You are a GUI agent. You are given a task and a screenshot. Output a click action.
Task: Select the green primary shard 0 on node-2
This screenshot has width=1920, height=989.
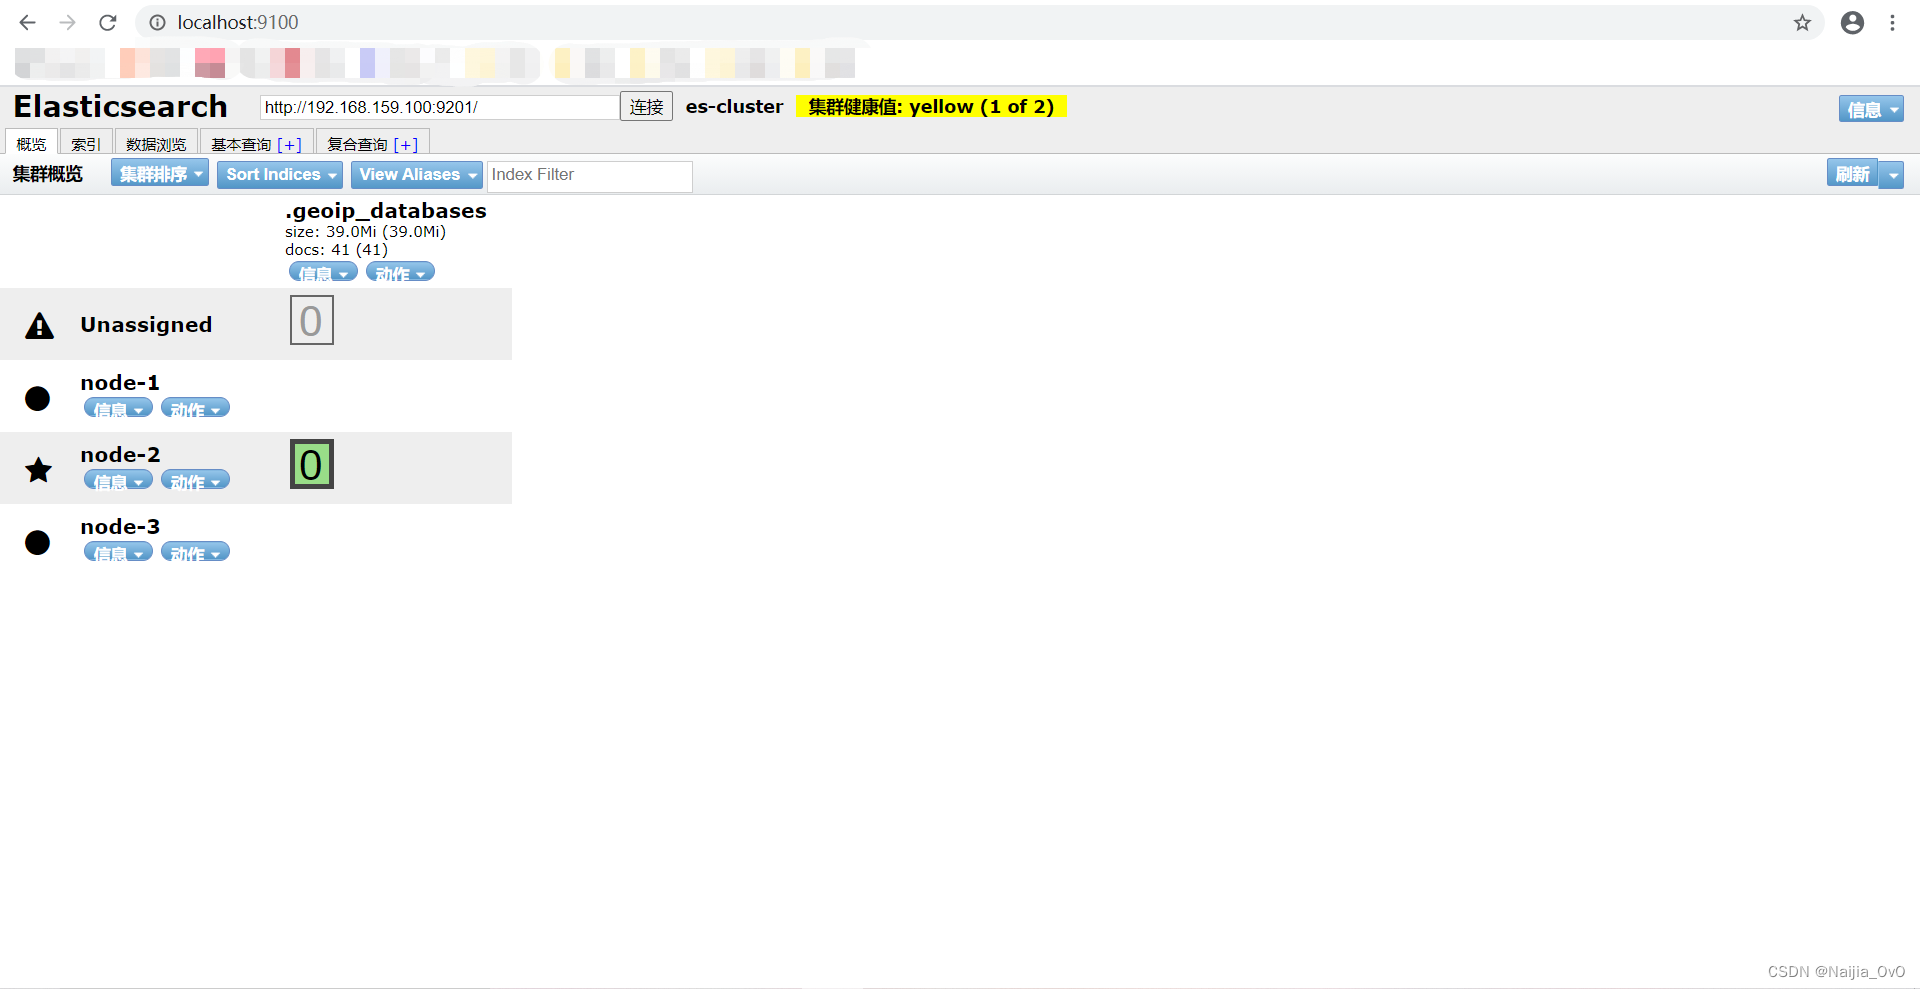coord(312,464)
